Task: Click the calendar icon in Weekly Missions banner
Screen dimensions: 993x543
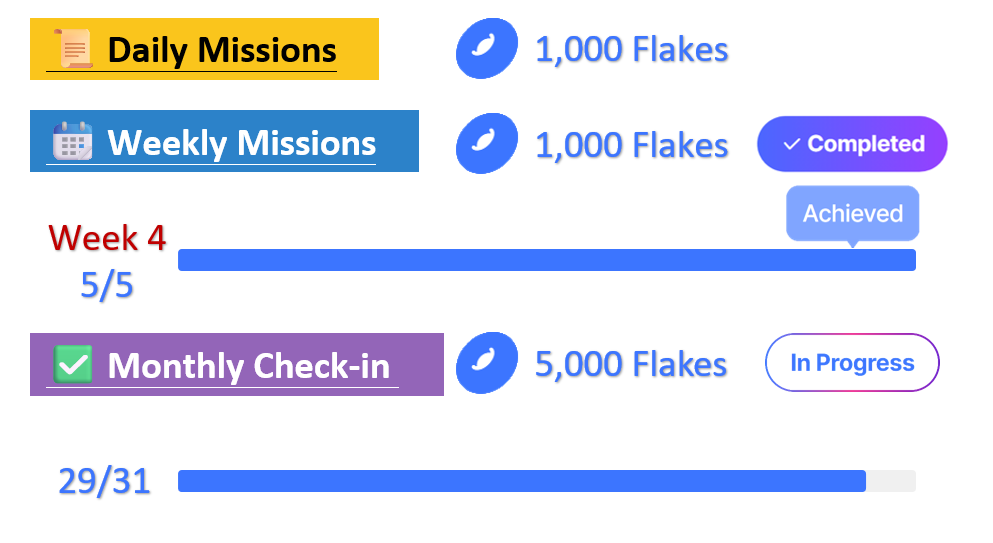Action: (x=72, y=141)
